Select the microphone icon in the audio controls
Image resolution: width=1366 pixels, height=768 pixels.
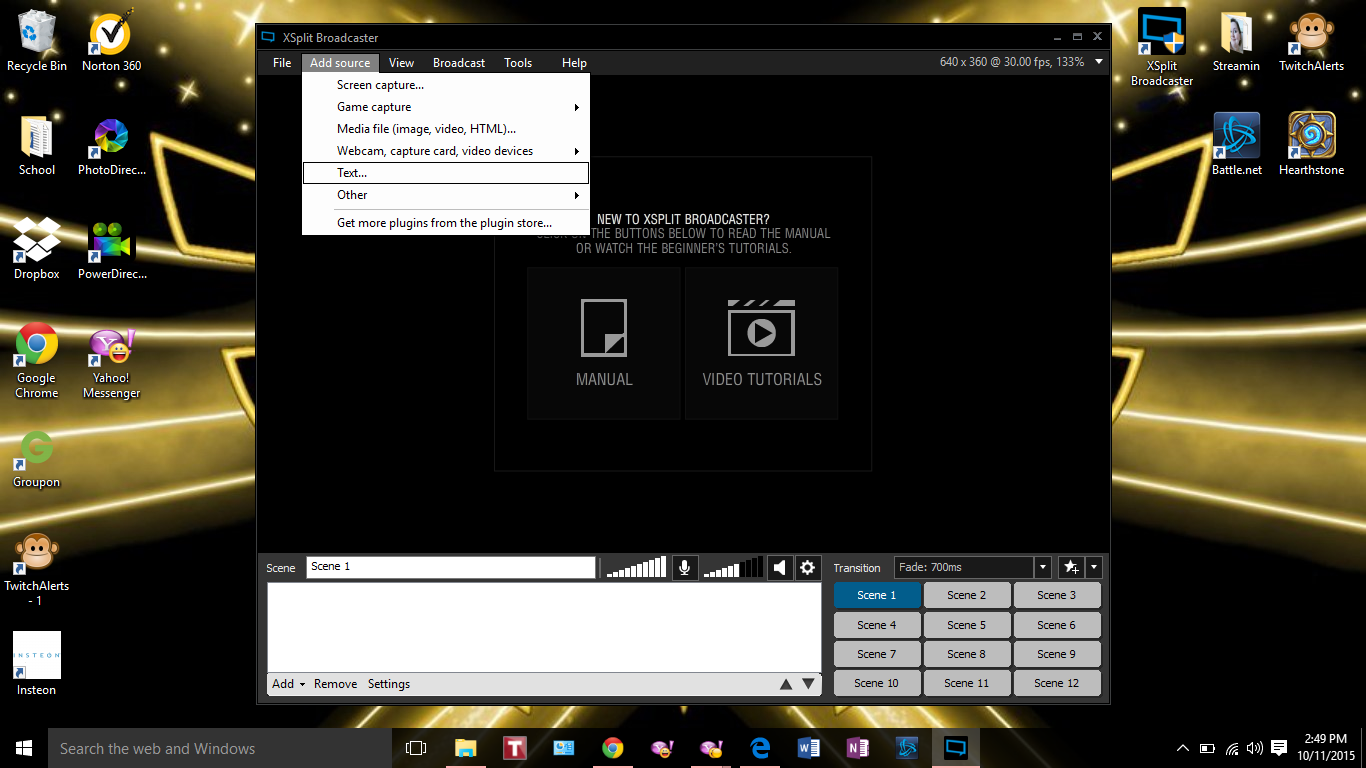[x=685, y=567]
